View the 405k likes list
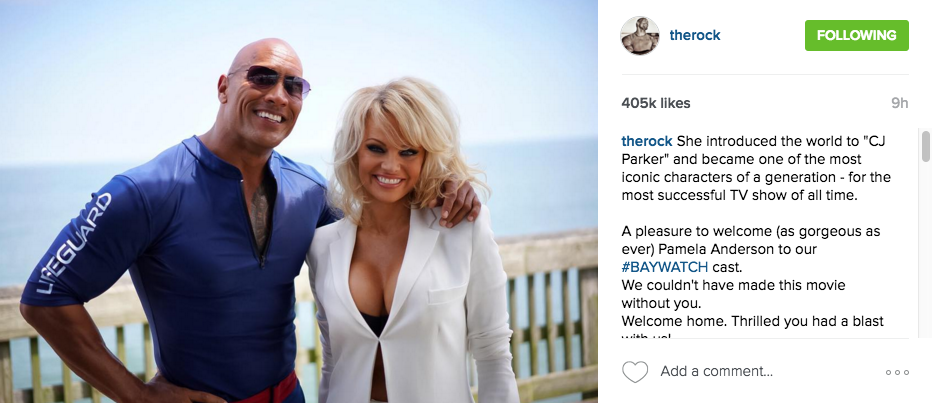The height and width of the screenshot is (403, 932). click(x=656, y=103)
